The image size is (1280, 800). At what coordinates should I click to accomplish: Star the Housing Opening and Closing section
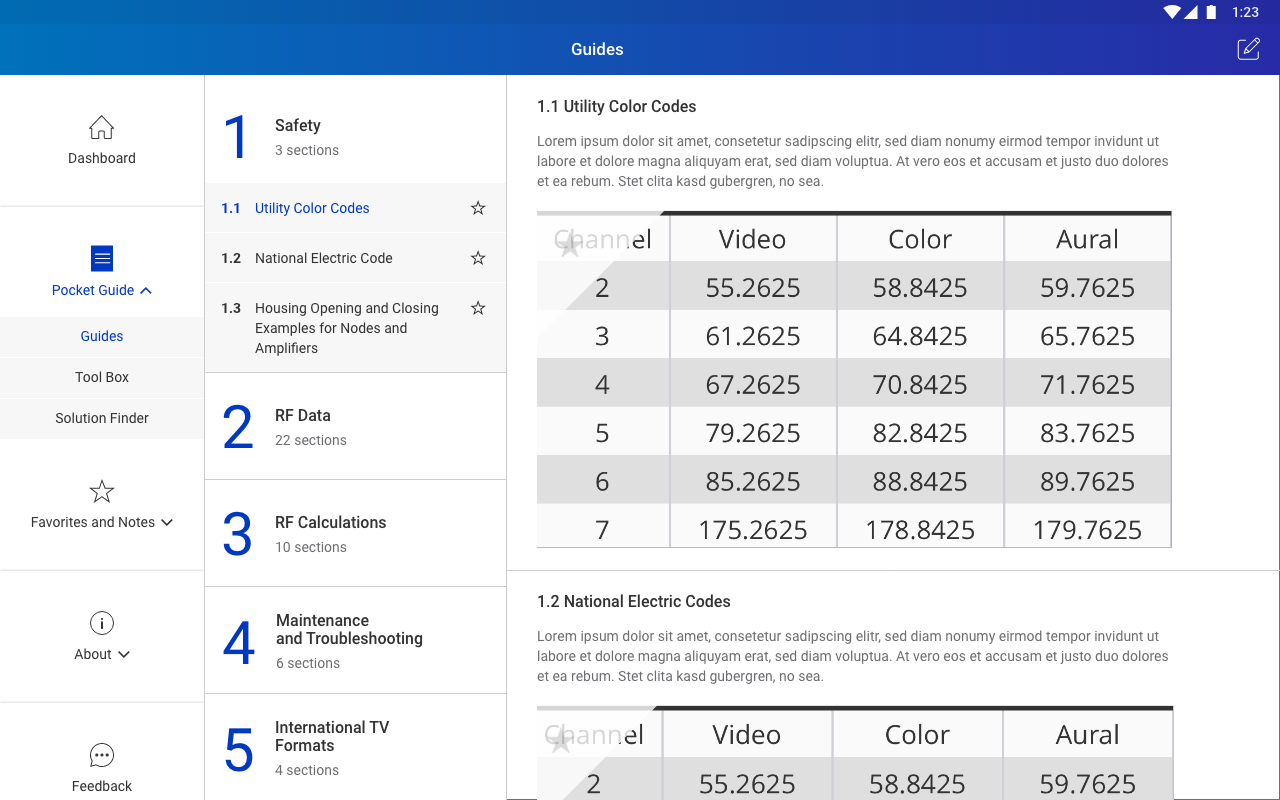click(x=478, y=308)
